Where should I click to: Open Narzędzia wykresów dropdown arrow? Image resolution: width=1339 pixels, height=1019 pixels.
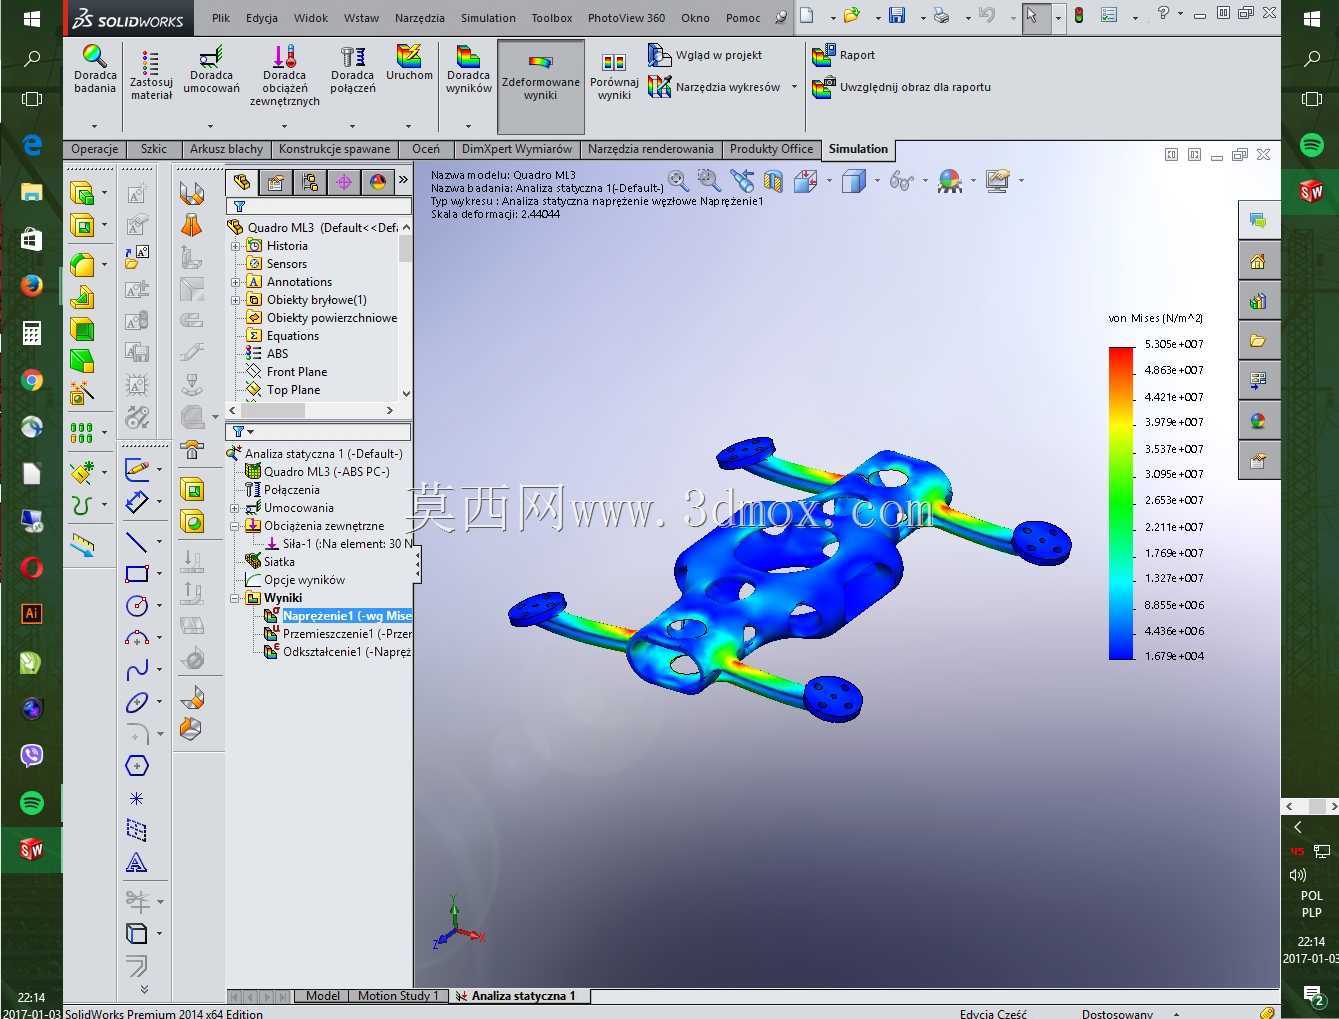coord(794,87)
